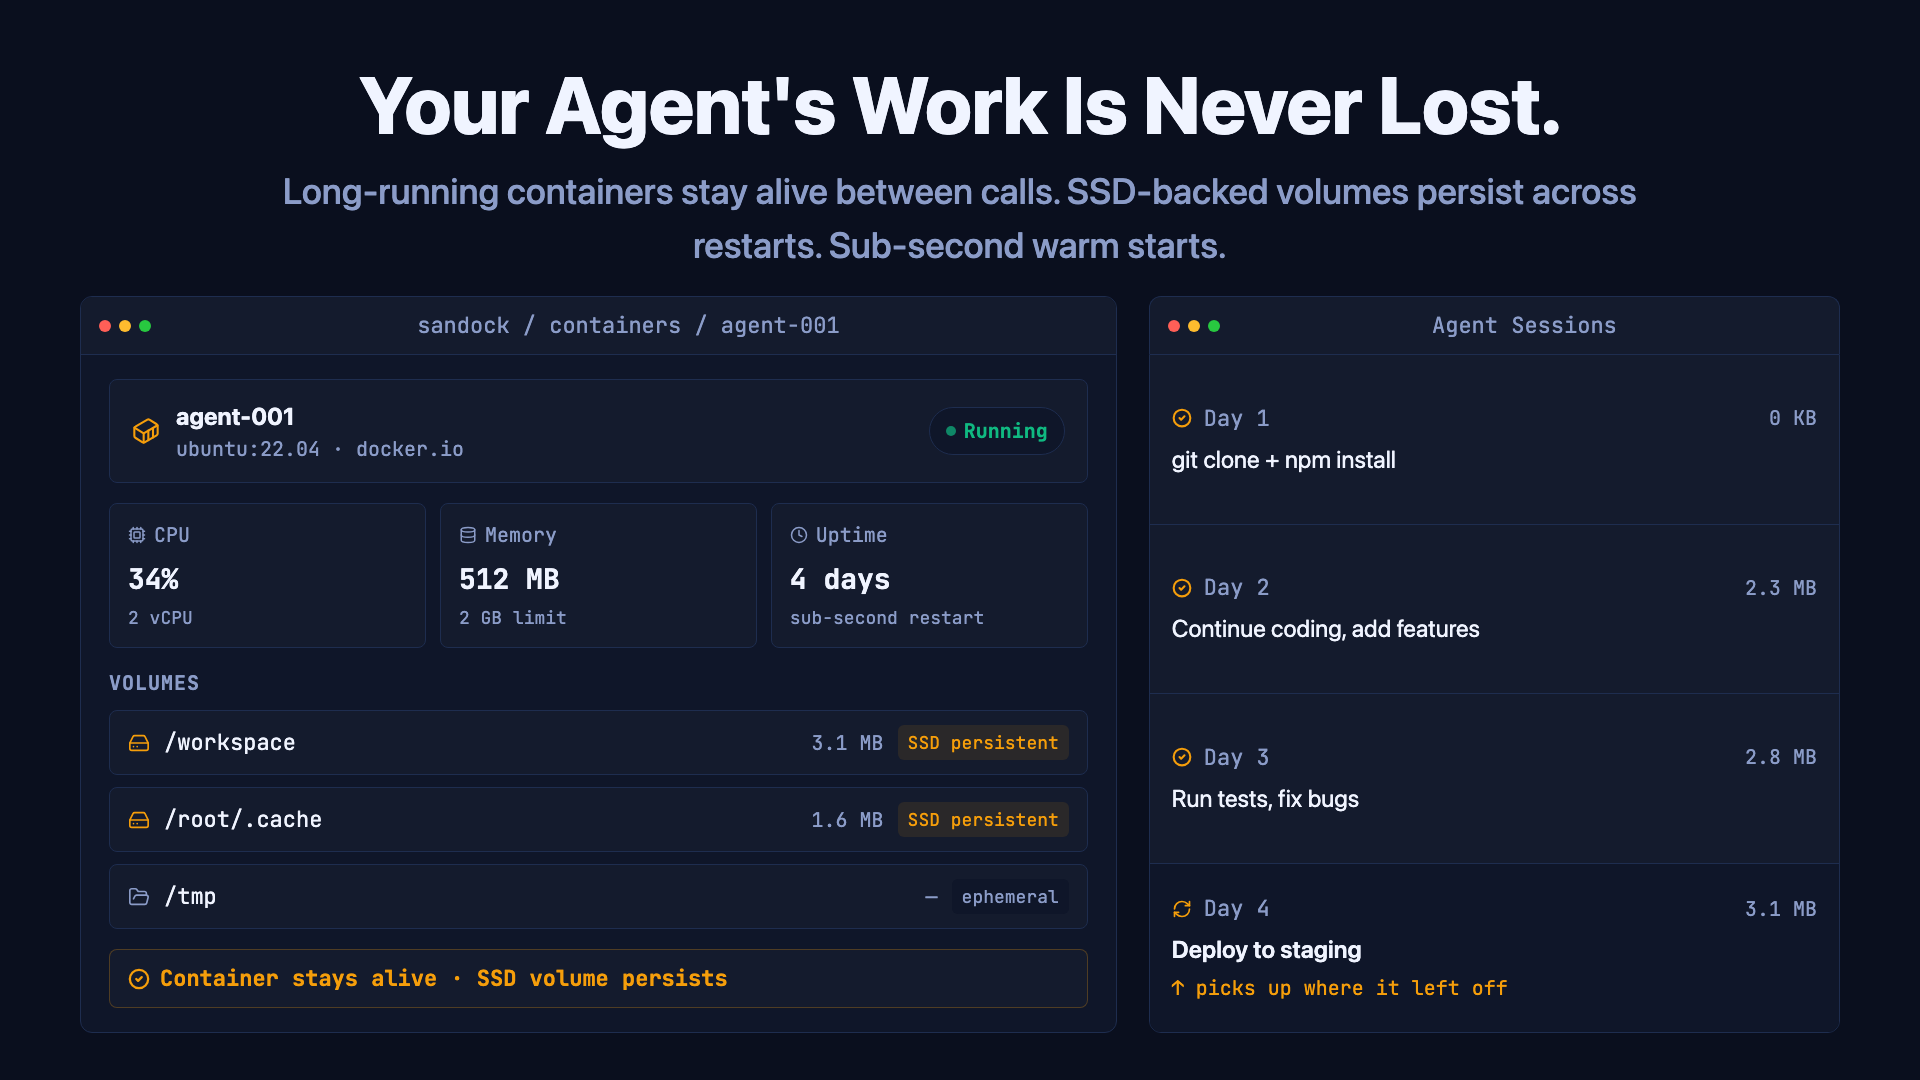This screenshot has width=1920, height=1080.
Task: Click 'sandock' in the breadcrumb path
Action: click(463, 326)
